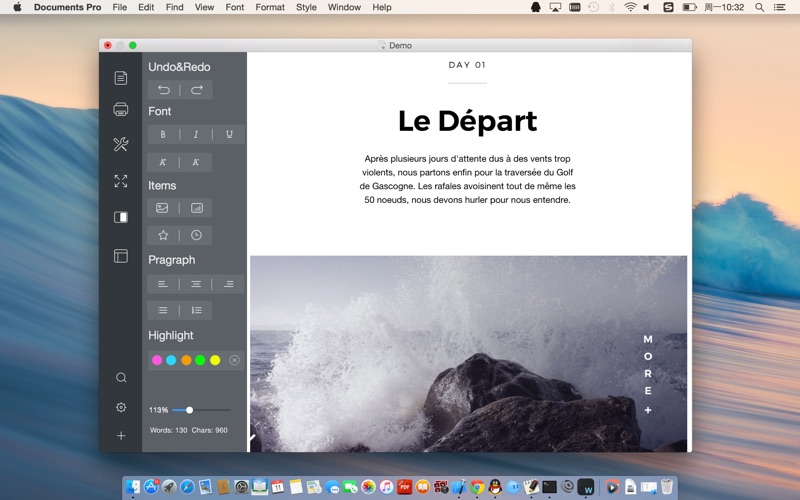The width and height of the screenshot is (800, 500).
Task: Click the zoom slider handle at 113%
Action: (x=189, y=410)
